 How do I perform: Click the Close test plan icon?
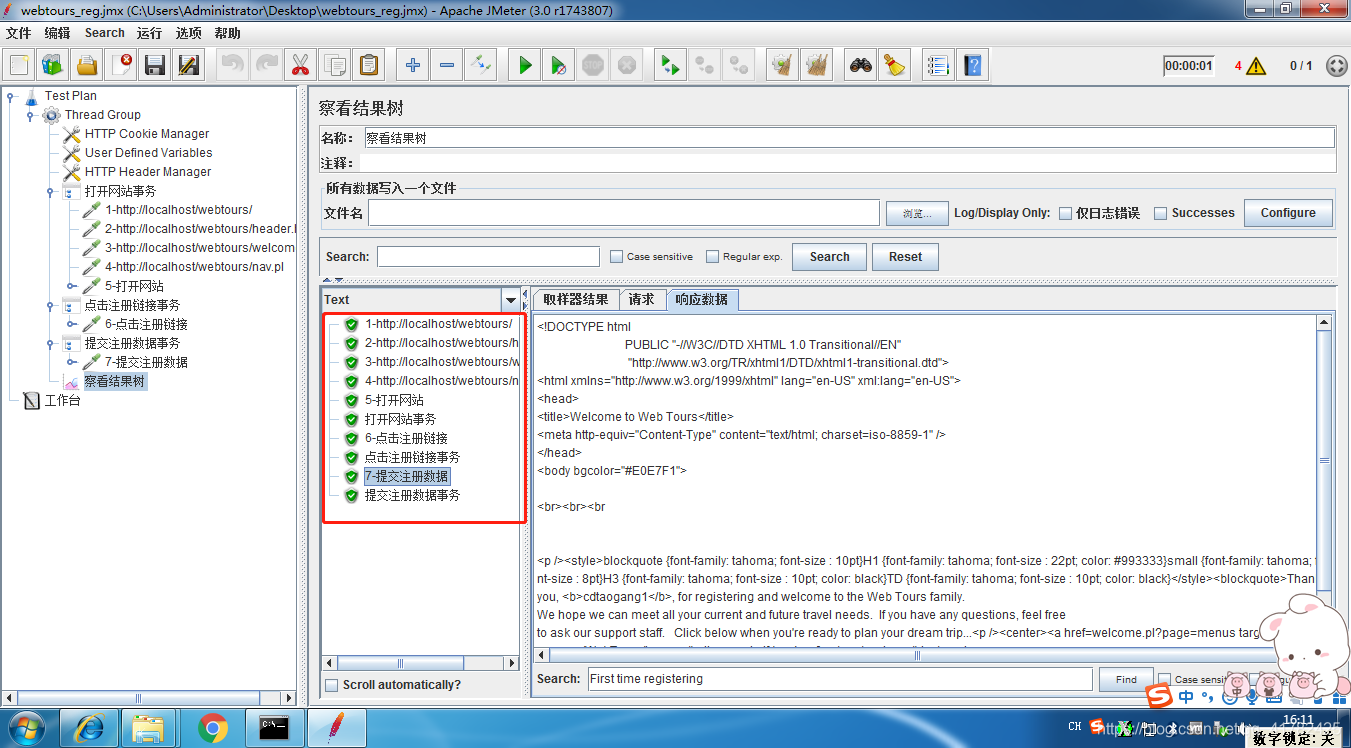click(121, 66)
